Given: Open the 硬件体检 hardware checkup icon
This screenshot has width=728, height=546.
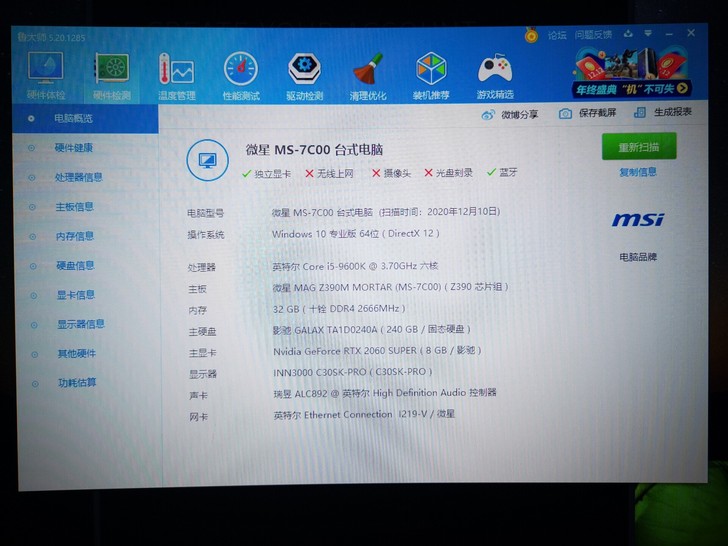Looking at the screenshot, I should [46, 75].
